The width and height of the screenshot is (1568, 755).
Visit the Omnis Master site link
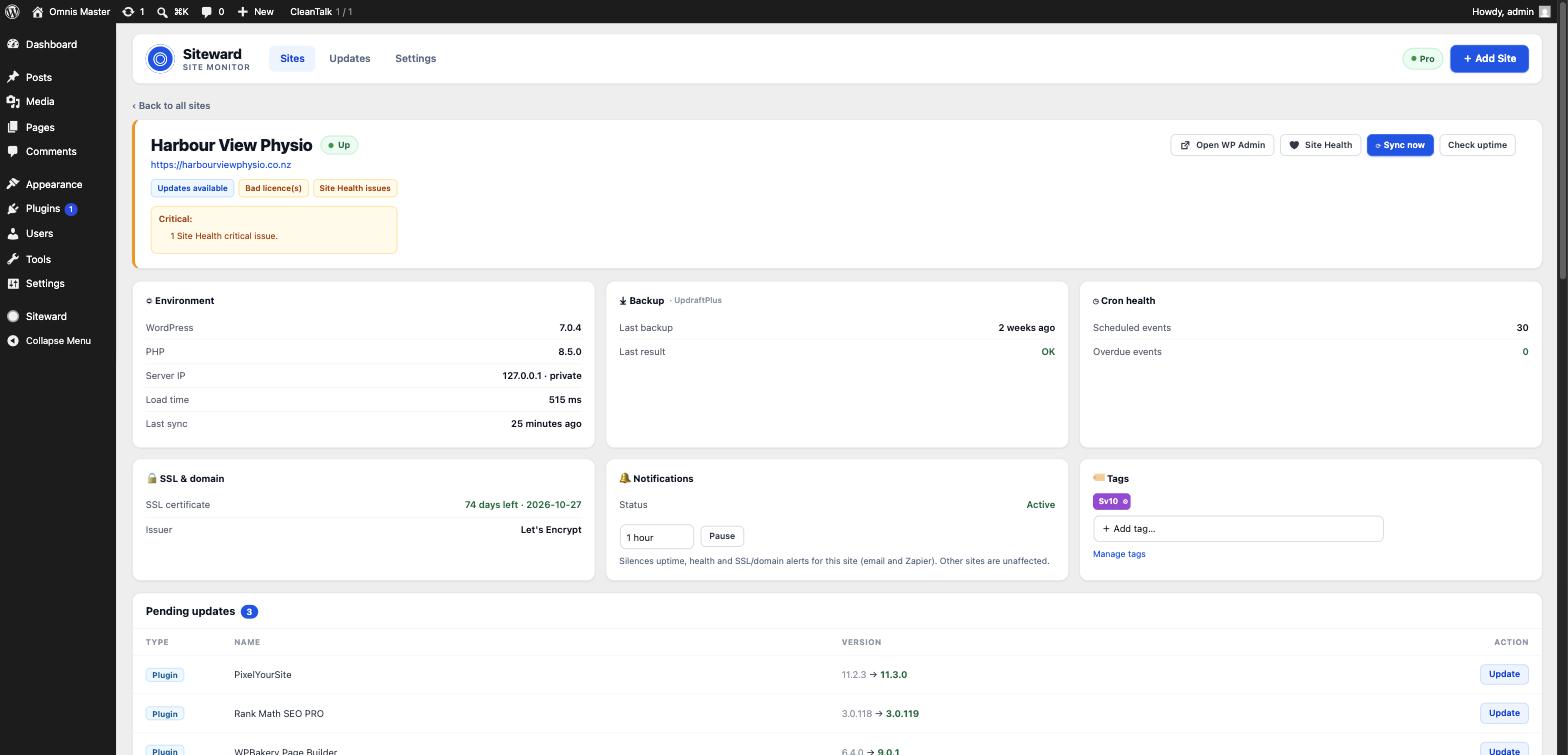coord(70,12)
